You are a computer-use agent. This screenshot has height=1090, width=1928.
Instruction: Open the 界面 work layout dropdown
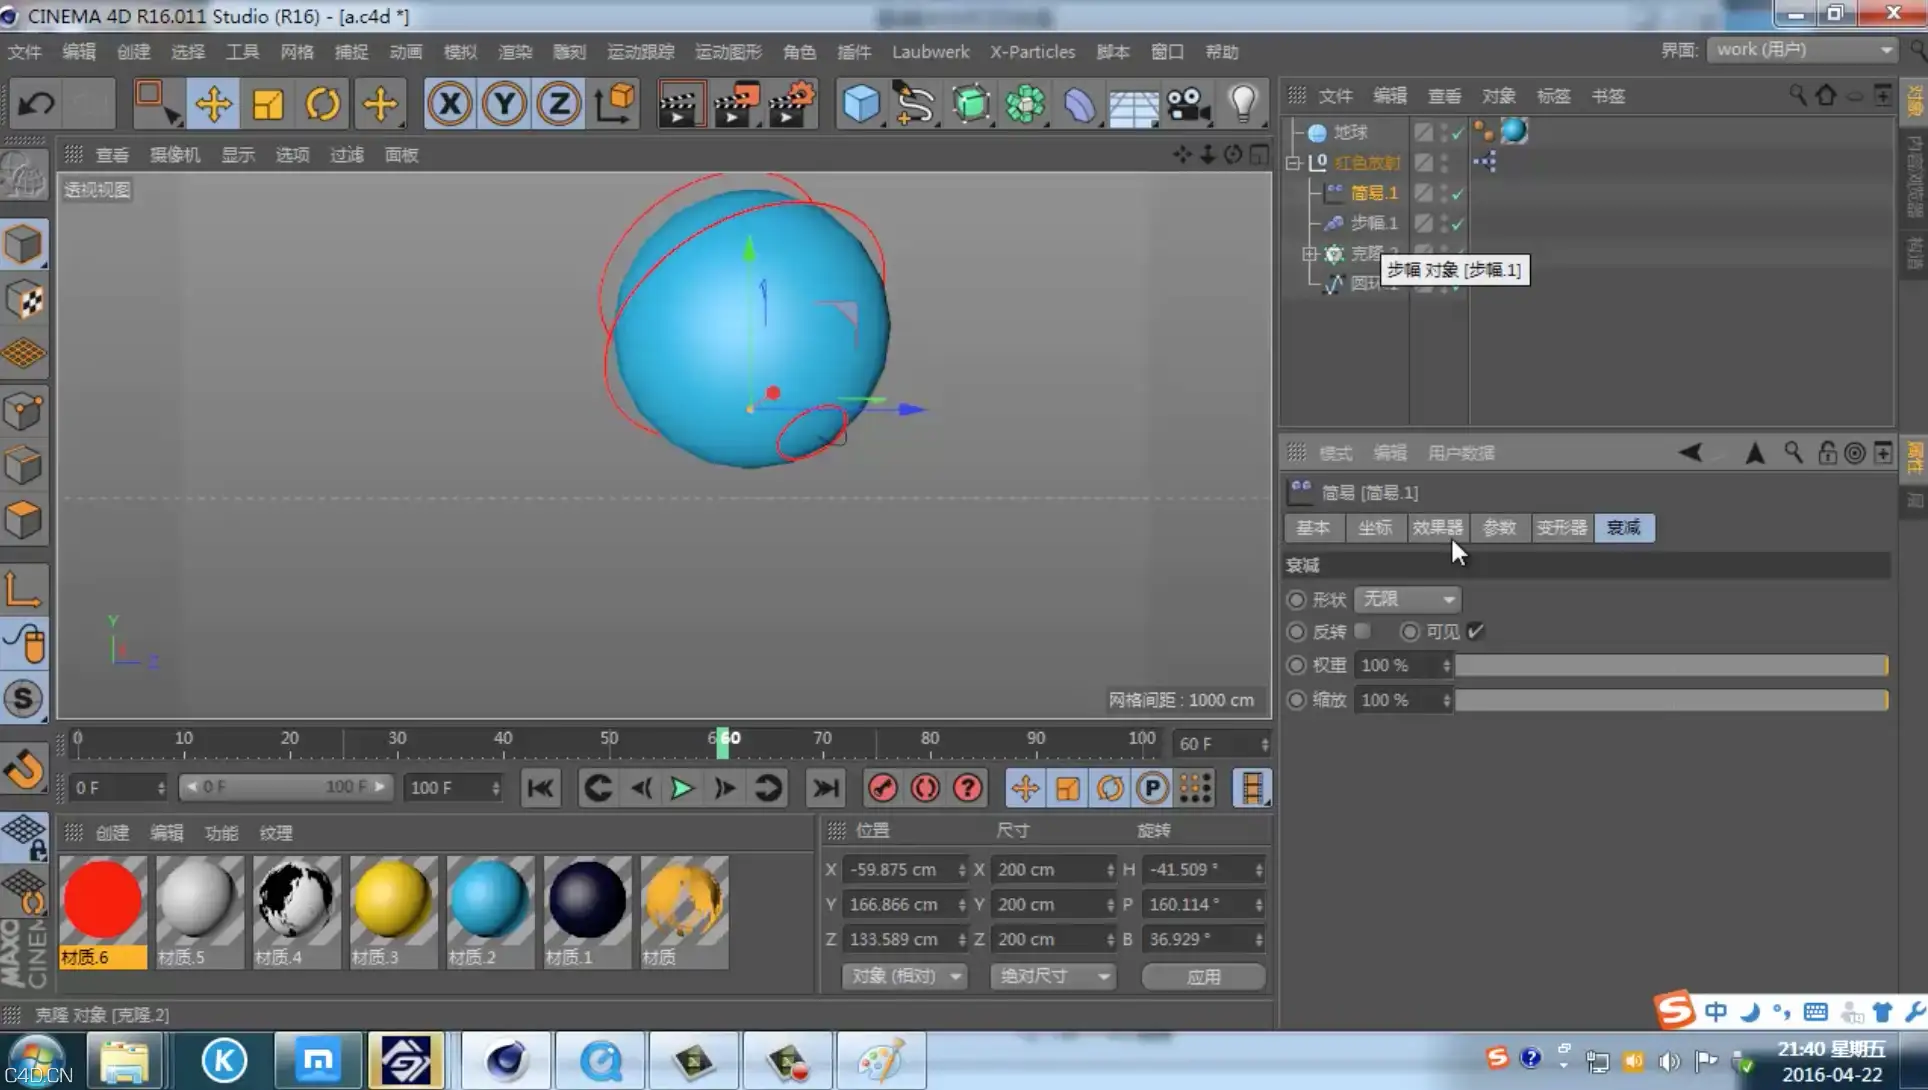pyautogui.click(x=1802, y=50)
